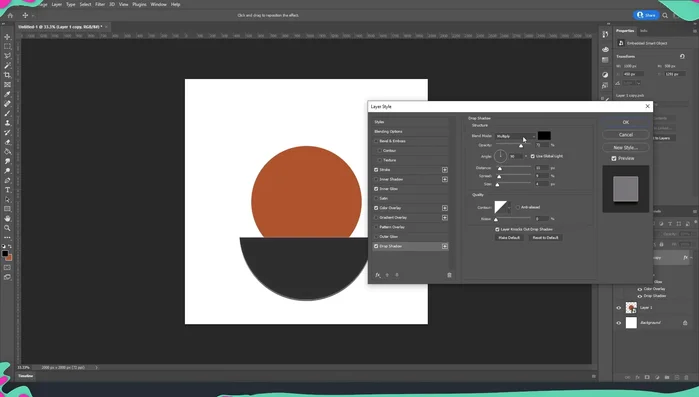Select the Zoom tool
Image resolution: width=699 pixels, height=397 pixels.
pos(7,228)
